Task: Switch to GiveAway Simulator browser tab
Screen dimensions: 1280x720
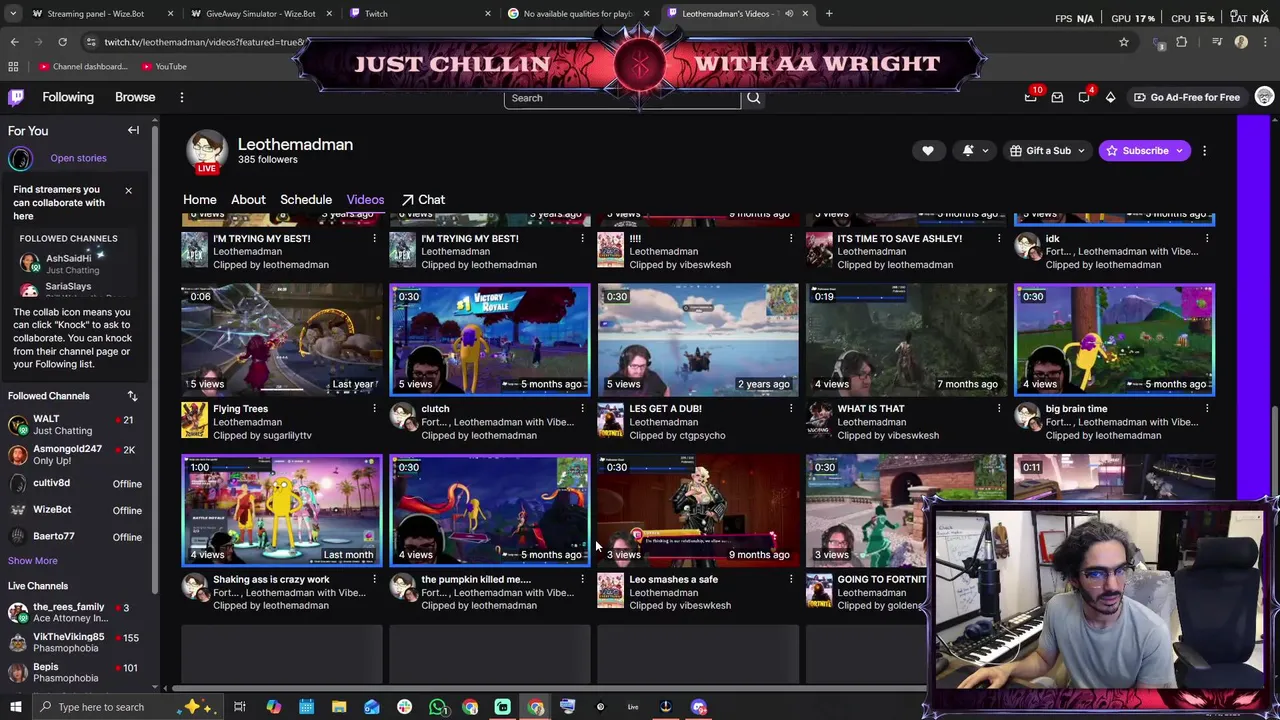Action: 260,14
